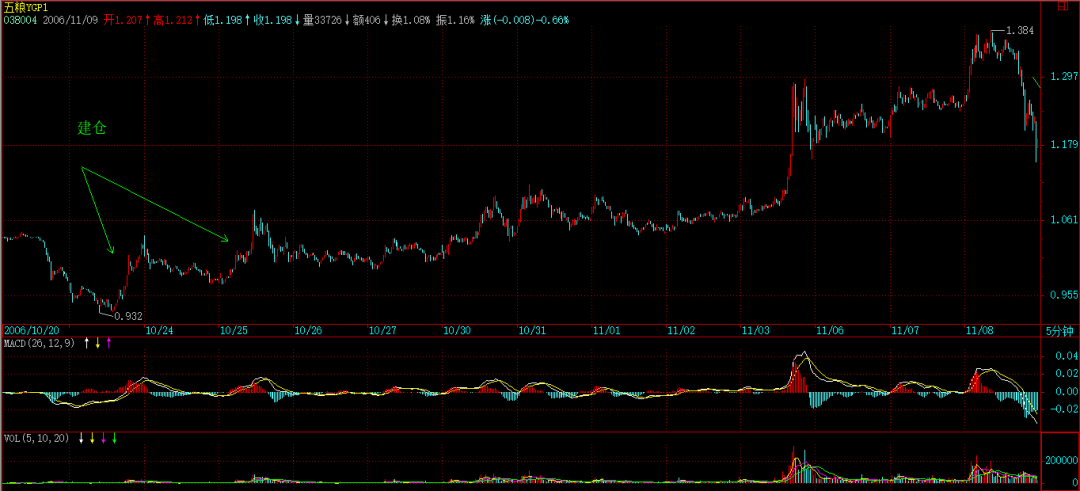Click the turnover rate 换1.08%
The height and width of the screenshot is (491, 1080).
[411, 21]
